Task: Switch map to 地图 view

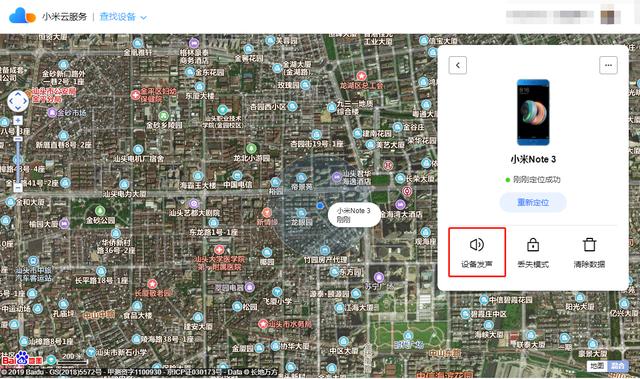Action: 597,366
